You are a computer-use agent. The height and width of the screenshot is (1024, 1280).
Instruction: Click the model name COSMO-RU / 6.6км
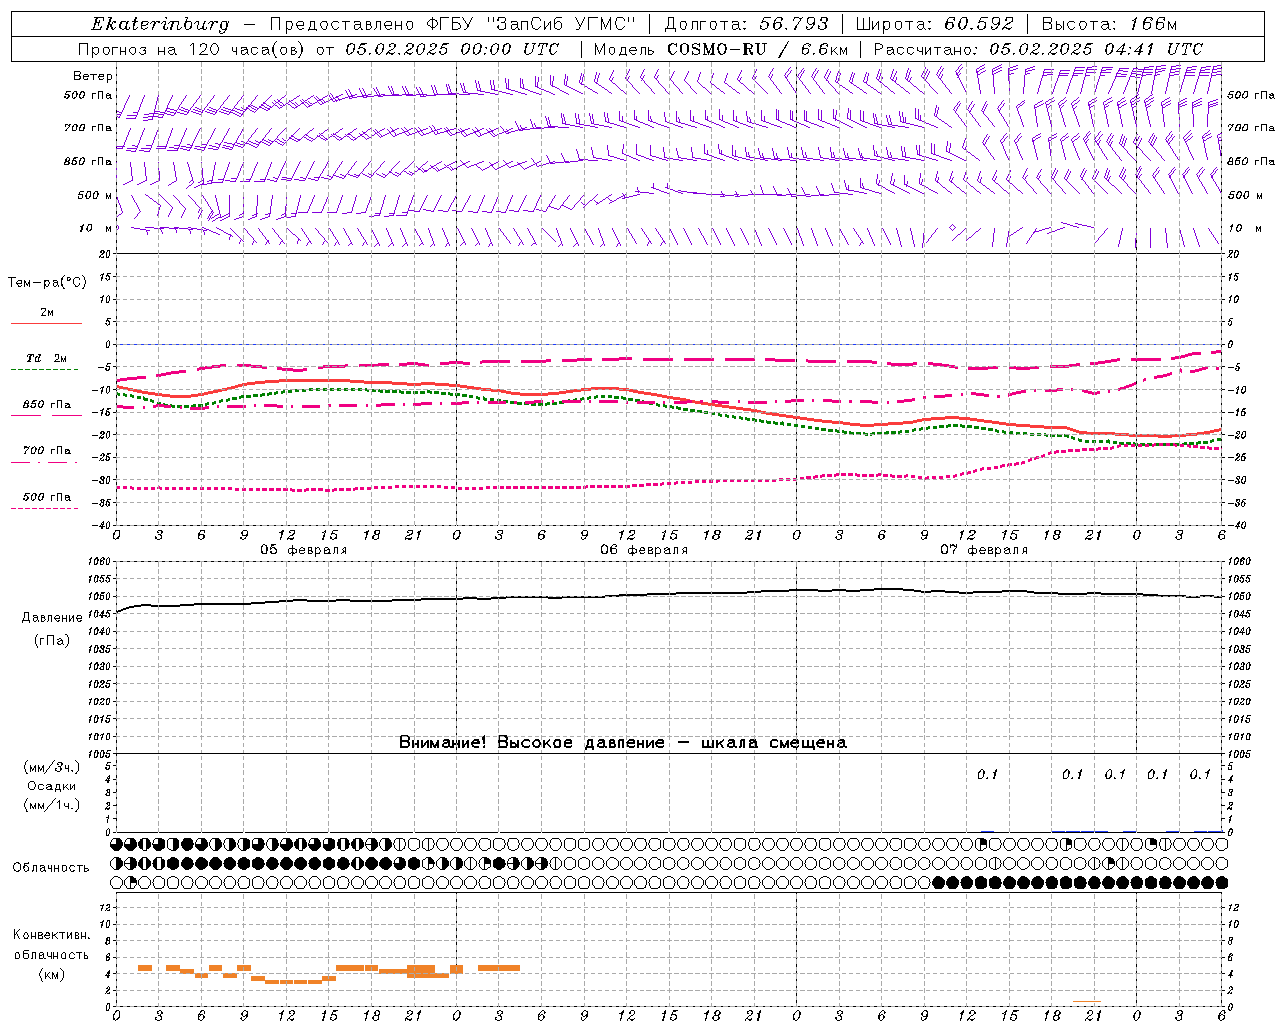point(758,49)
